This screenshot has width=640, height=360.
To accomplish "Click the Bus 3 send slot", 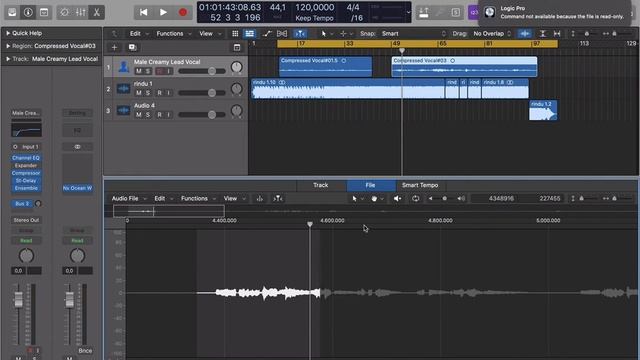I will (22, 203).
